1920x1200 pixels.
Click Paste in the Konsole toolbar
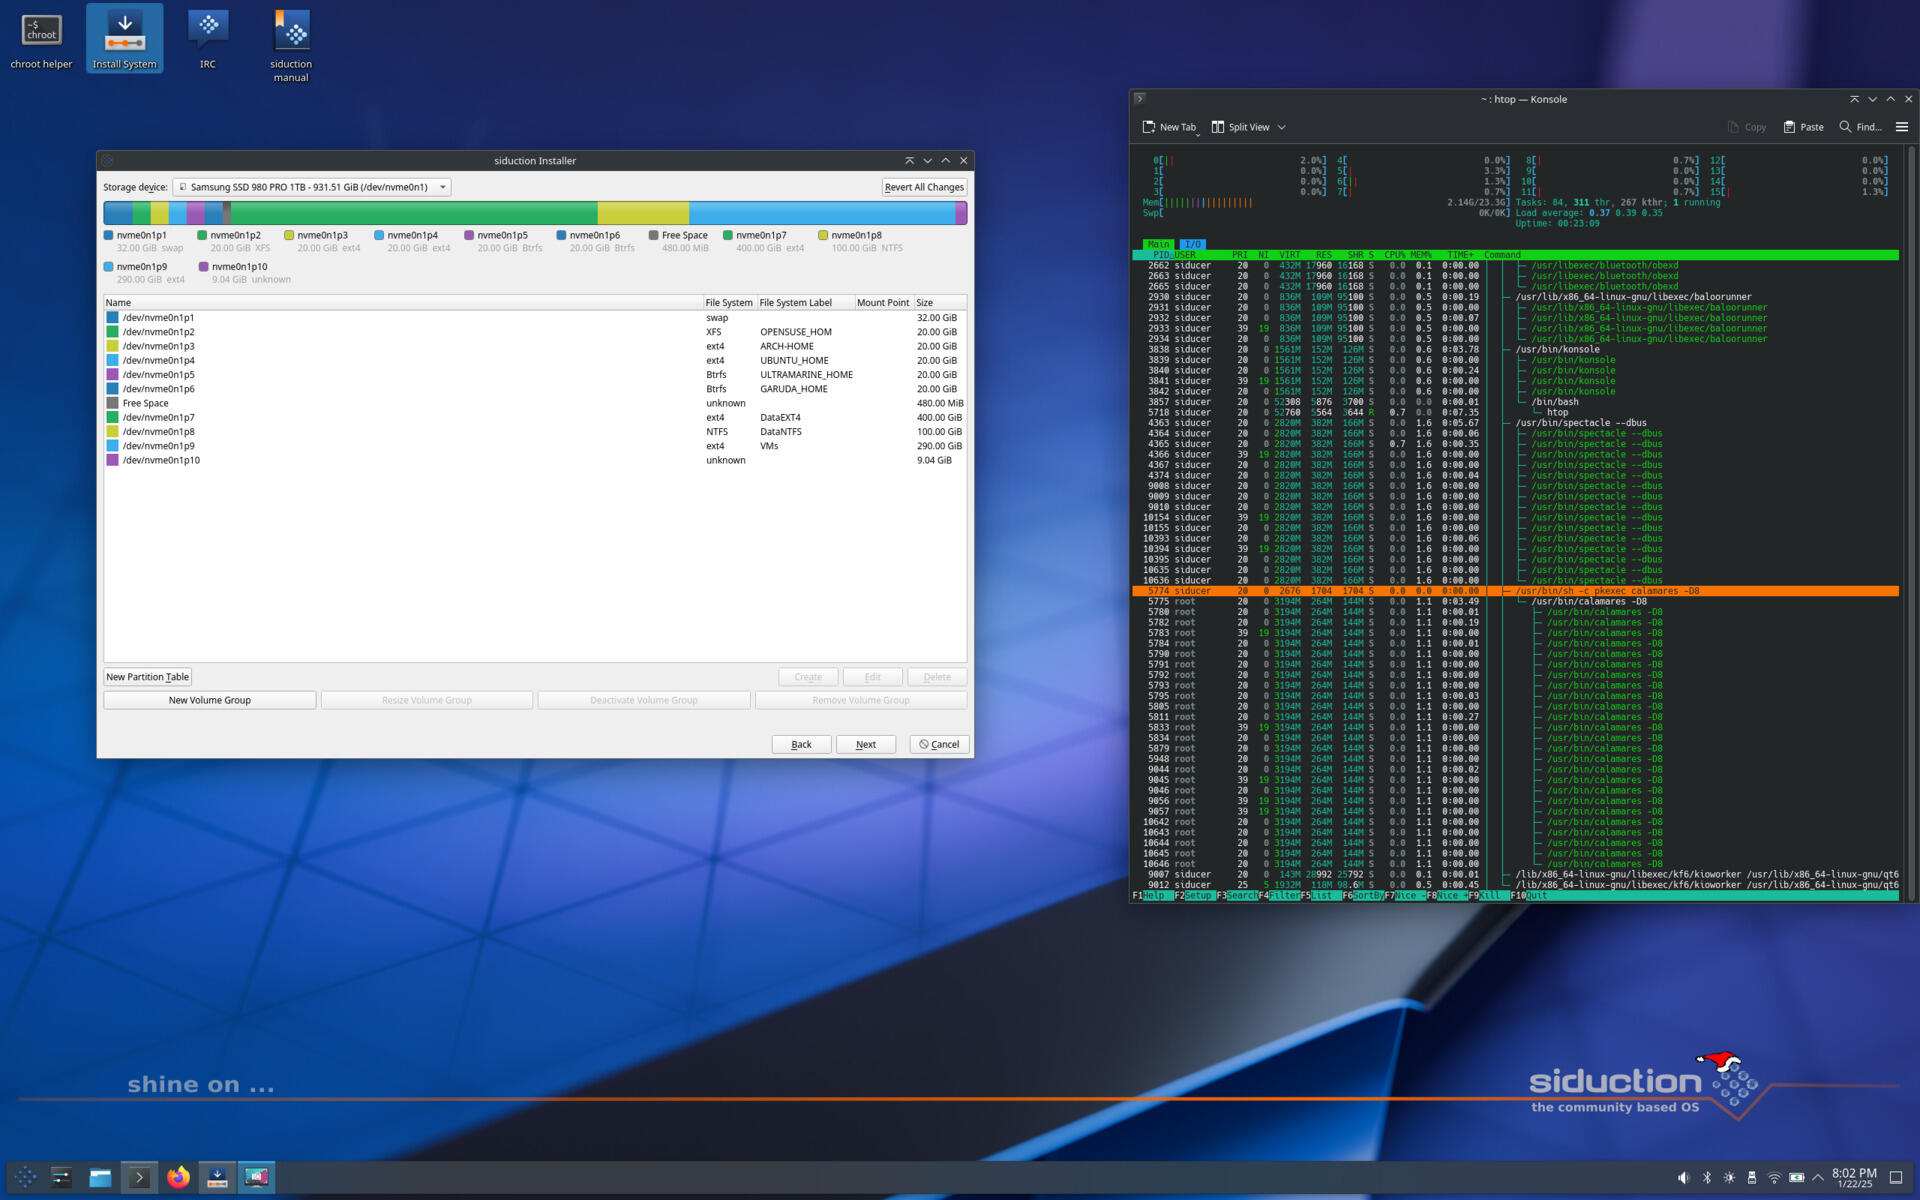(1803, 127)
